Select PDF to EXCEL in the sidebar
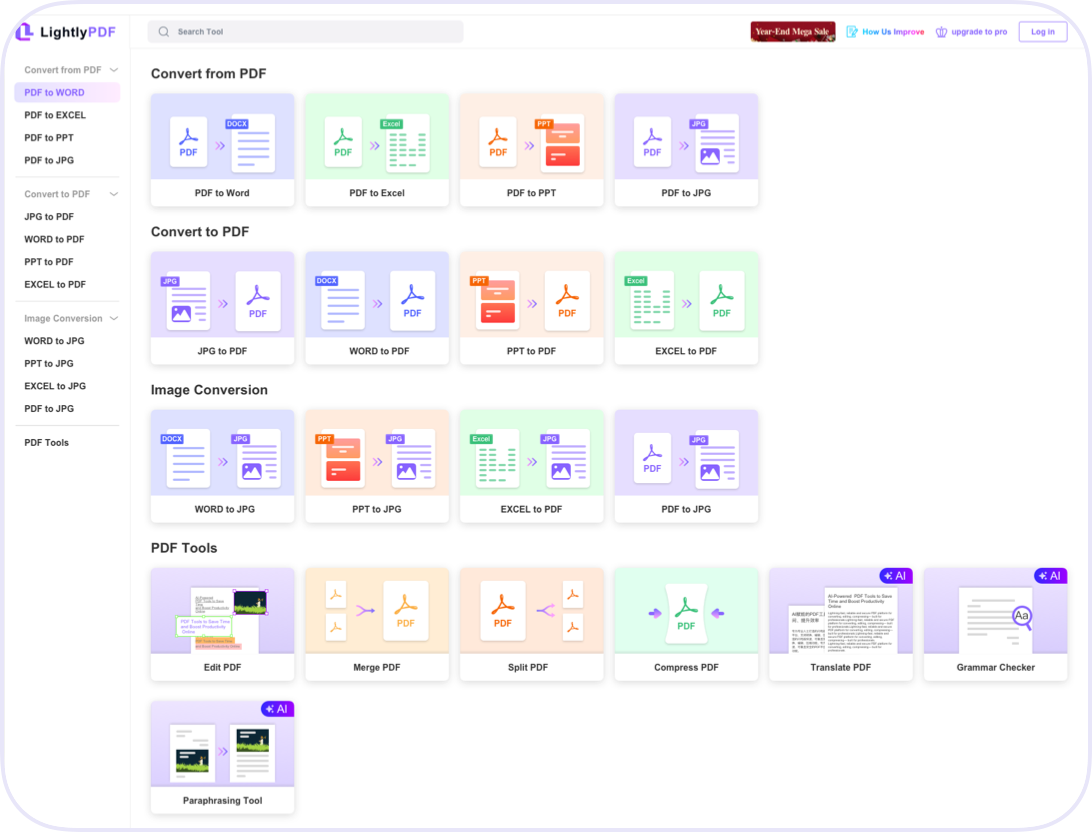Image resolution: width=1092 pixels, height=832 pixels. tap(55, 115)
